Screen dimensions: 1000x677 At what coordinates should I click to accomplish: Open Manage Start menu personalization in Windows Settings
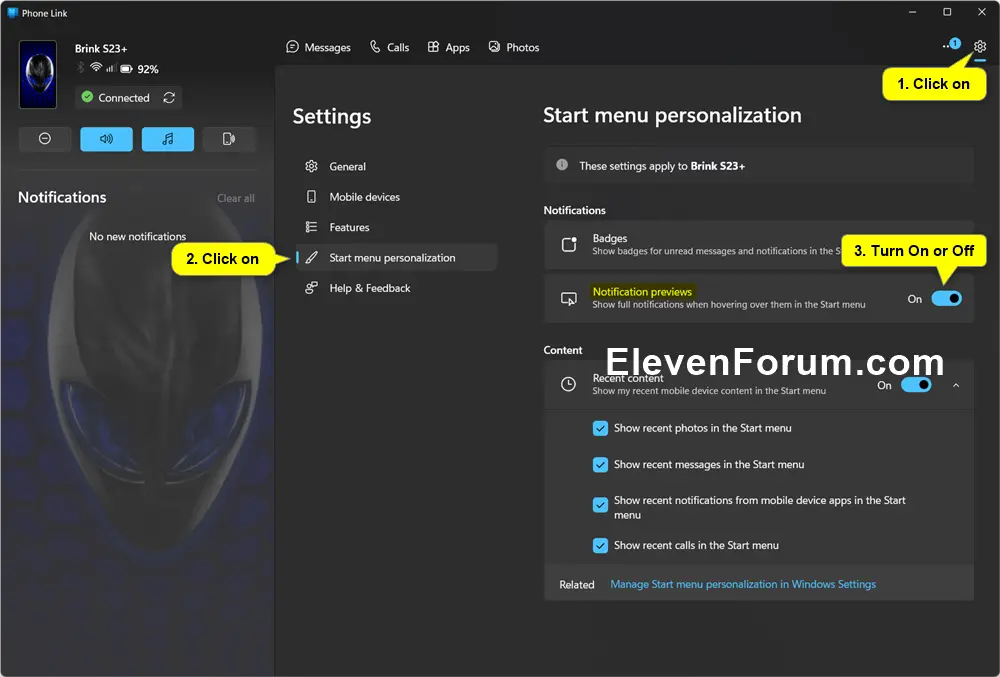coord(743,584)
